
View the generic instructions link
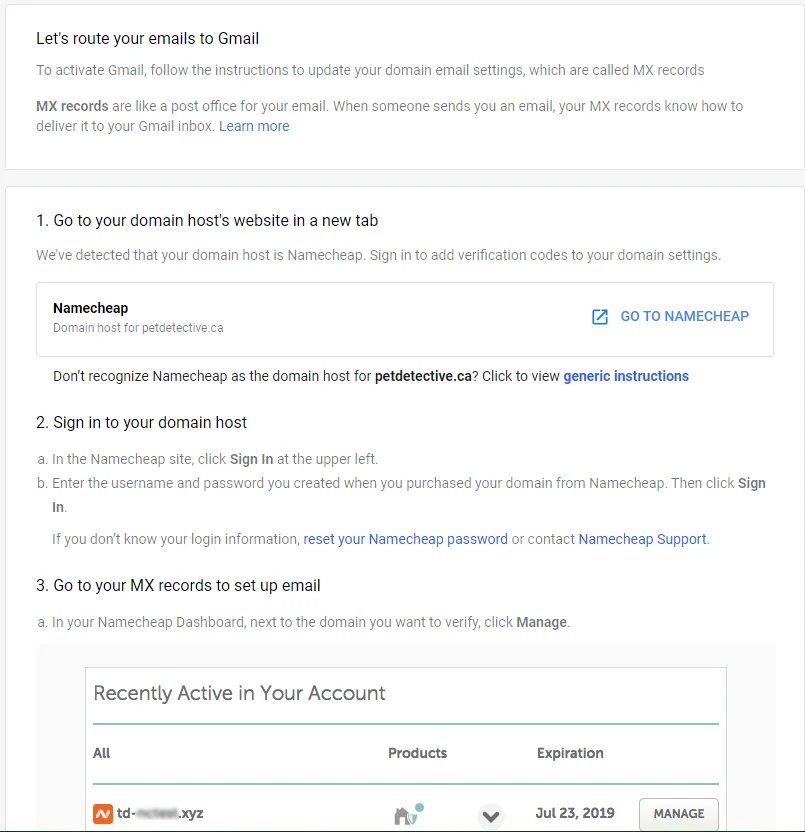tap(626, 376)
